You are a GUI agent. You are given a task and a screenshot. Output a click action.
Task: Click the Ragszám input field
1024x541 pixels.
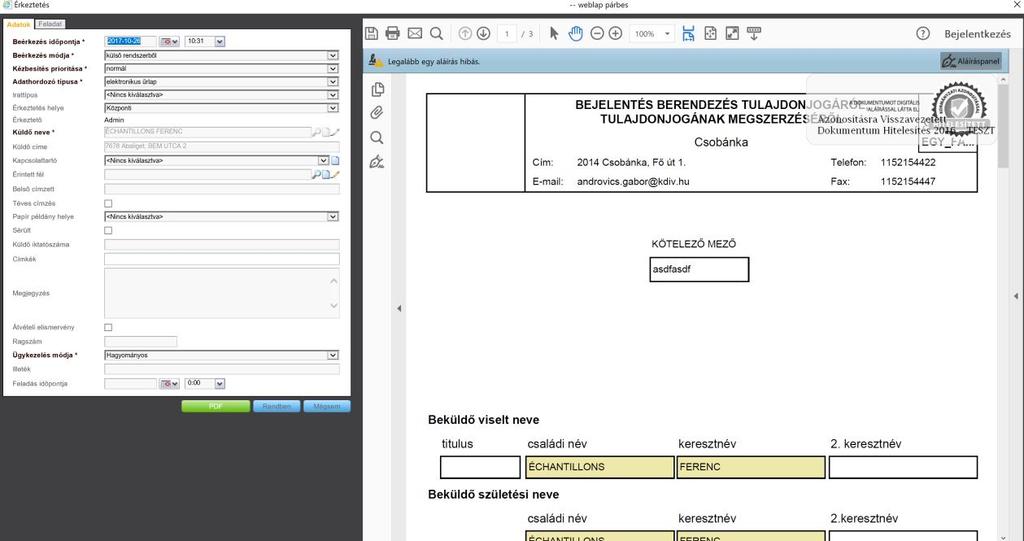(x=140, y=342)
